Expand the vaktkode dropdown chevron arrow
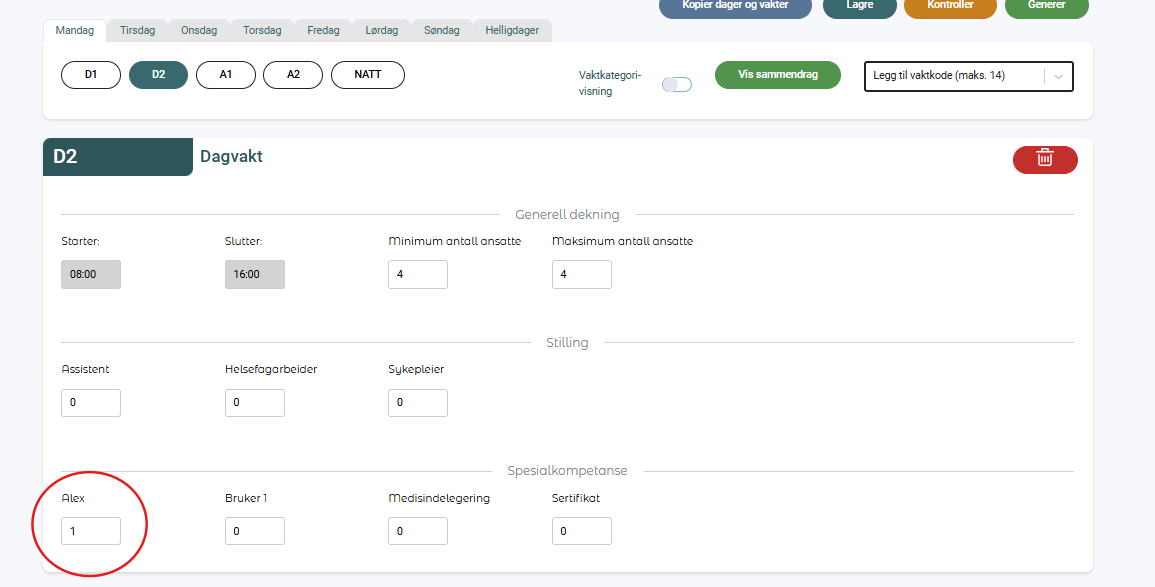This screenshot has height=587, width=1155. 1058,76
